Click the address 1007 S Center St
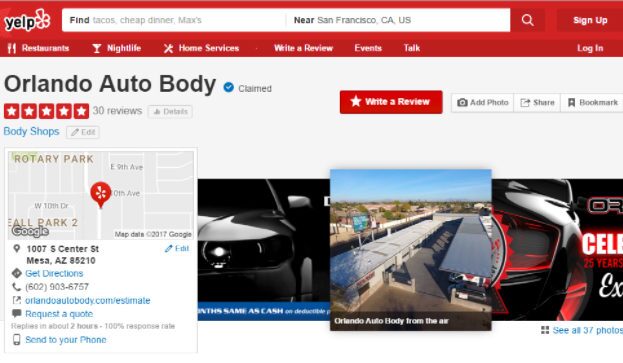The height and width of the screenshot is (363, 623). (x=62, y=249)
